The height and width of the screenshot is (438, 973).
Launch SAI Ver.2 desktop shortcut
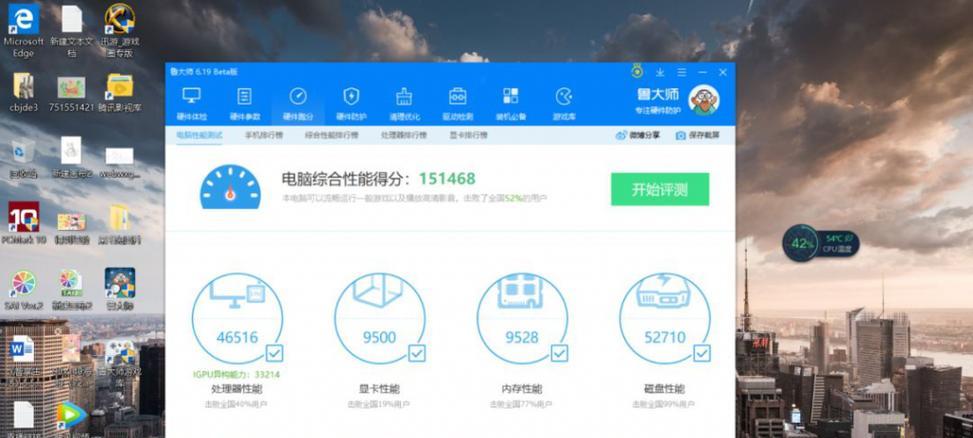coord(24,290)
